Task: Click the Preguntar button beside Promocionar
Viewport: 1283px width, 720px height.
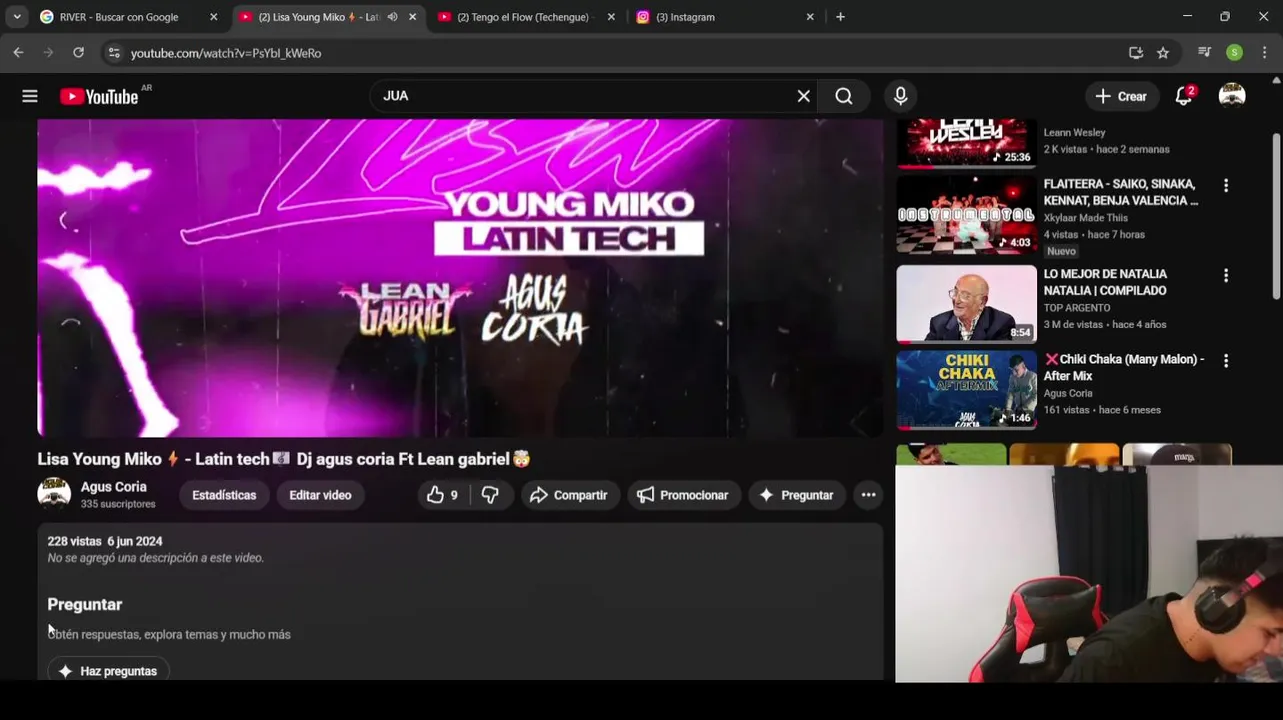Action: point(797,495)
